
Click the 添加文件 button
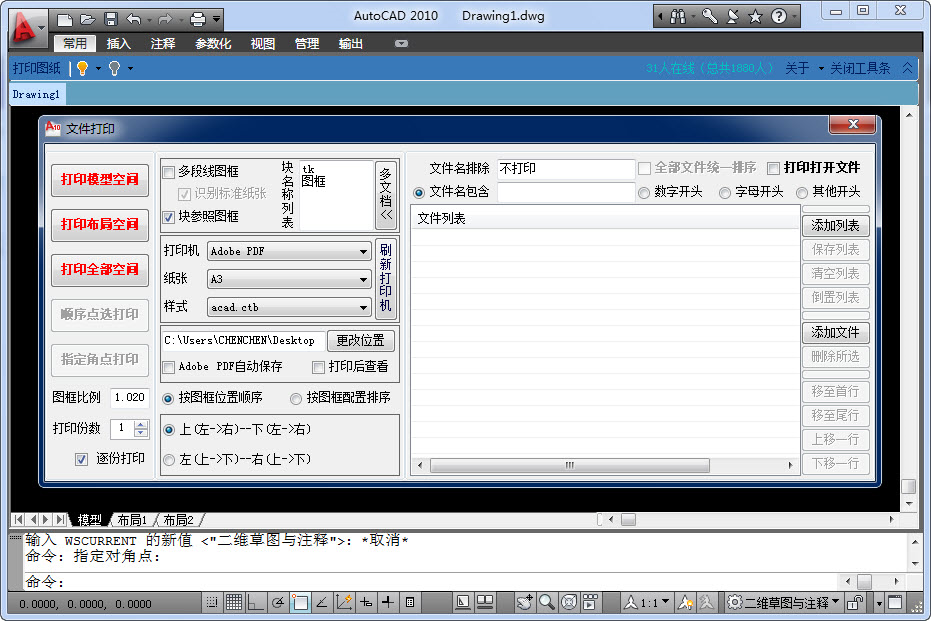point(835,332)
